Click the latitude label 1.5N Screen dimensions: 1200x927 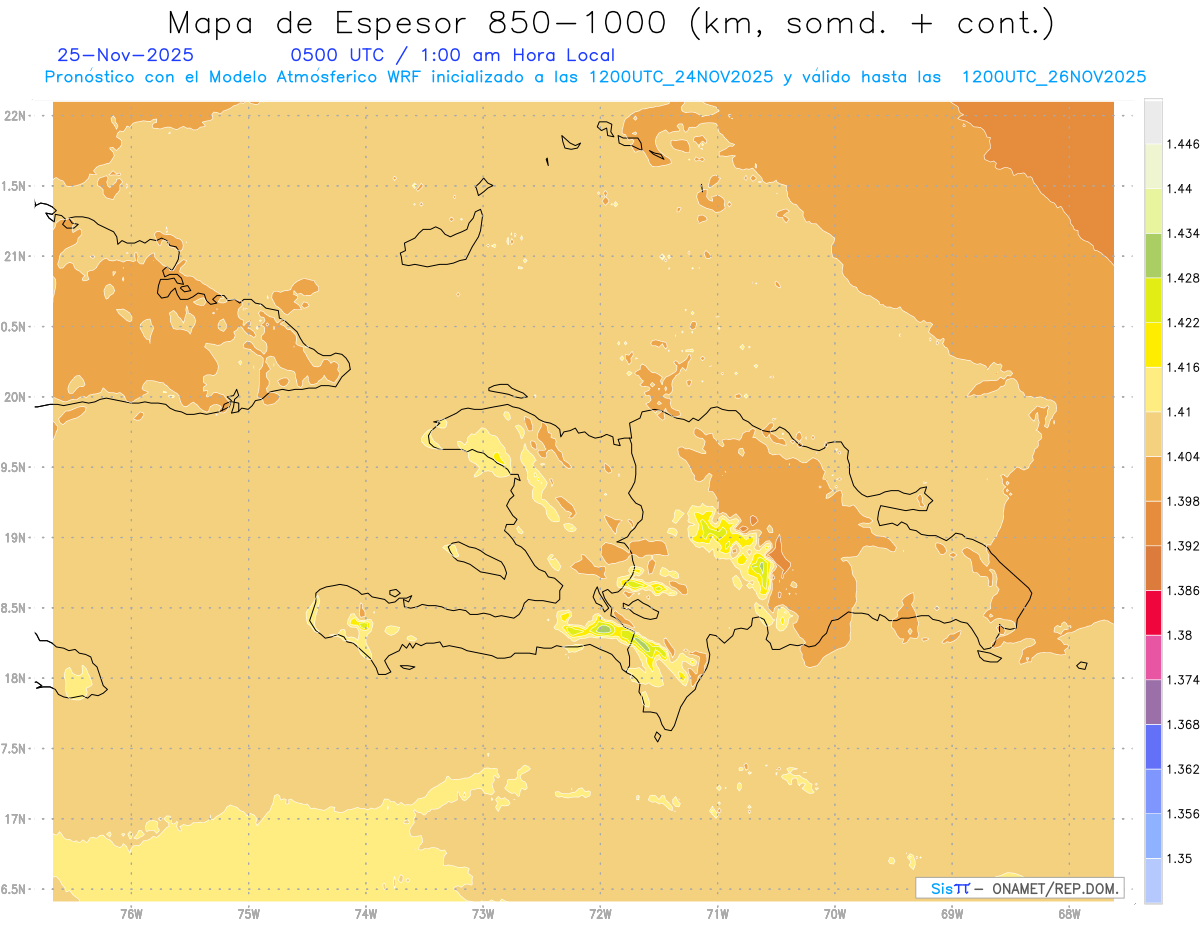(14, 186)
